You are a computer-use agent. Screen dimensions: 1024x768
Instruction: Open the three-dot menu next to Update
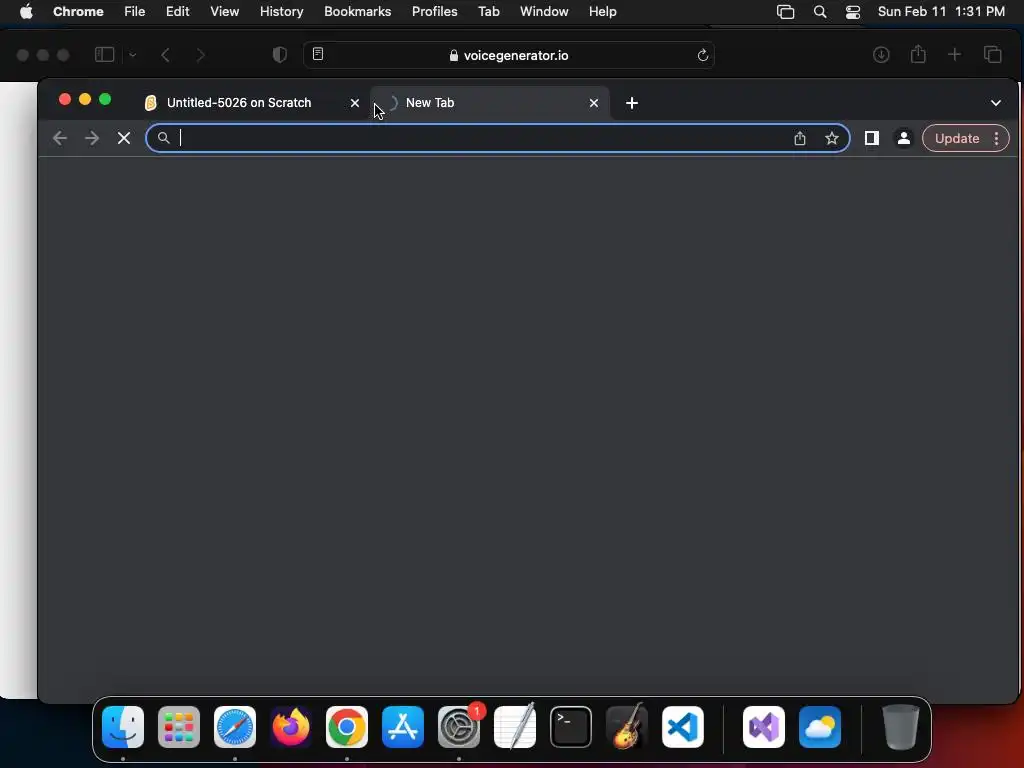point(997,138)
